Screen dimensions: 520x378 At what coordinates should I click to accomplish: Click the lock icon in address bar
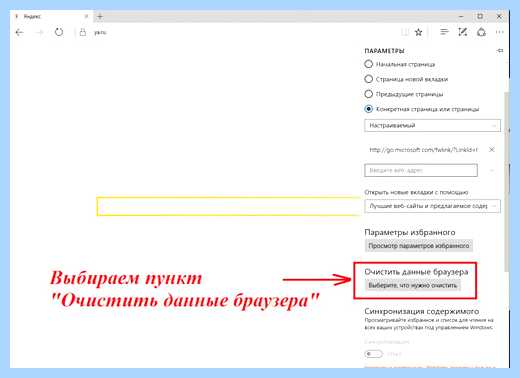click(x=83, y=32)
